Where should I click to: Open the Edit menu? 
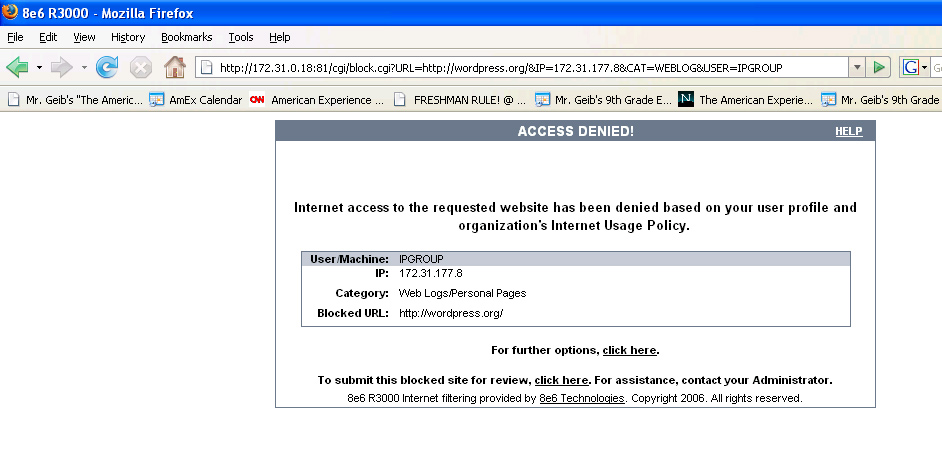click(48, 37)
